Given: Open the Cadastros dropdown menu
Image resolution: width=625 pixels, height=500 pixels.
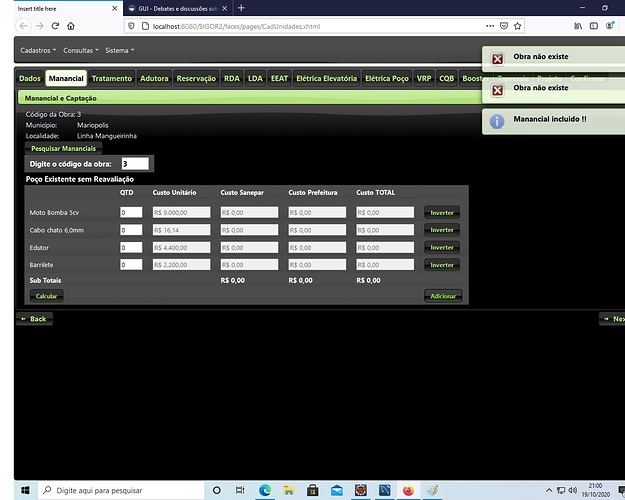Looking at the screenshot, I should 38,50.
